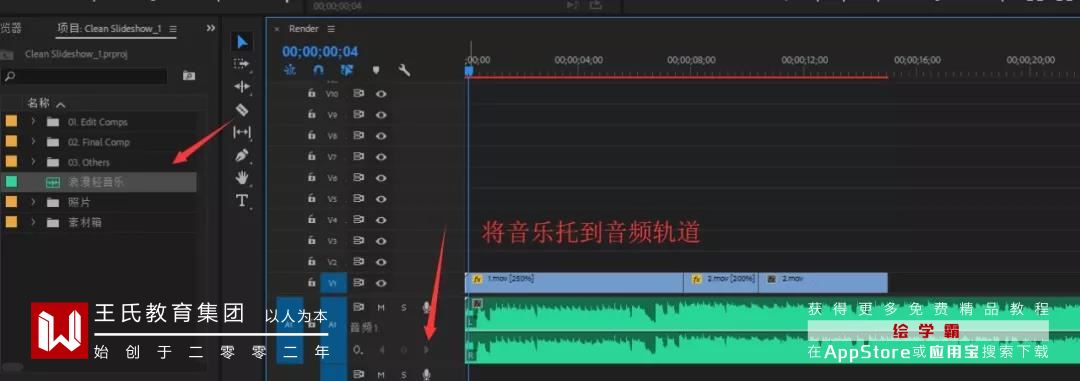Image resolution: width=1080 pixels, height=381 pixels.
Task: Click the find bin icon beside search
Action: pyautogui.click(x=189, y=76)
